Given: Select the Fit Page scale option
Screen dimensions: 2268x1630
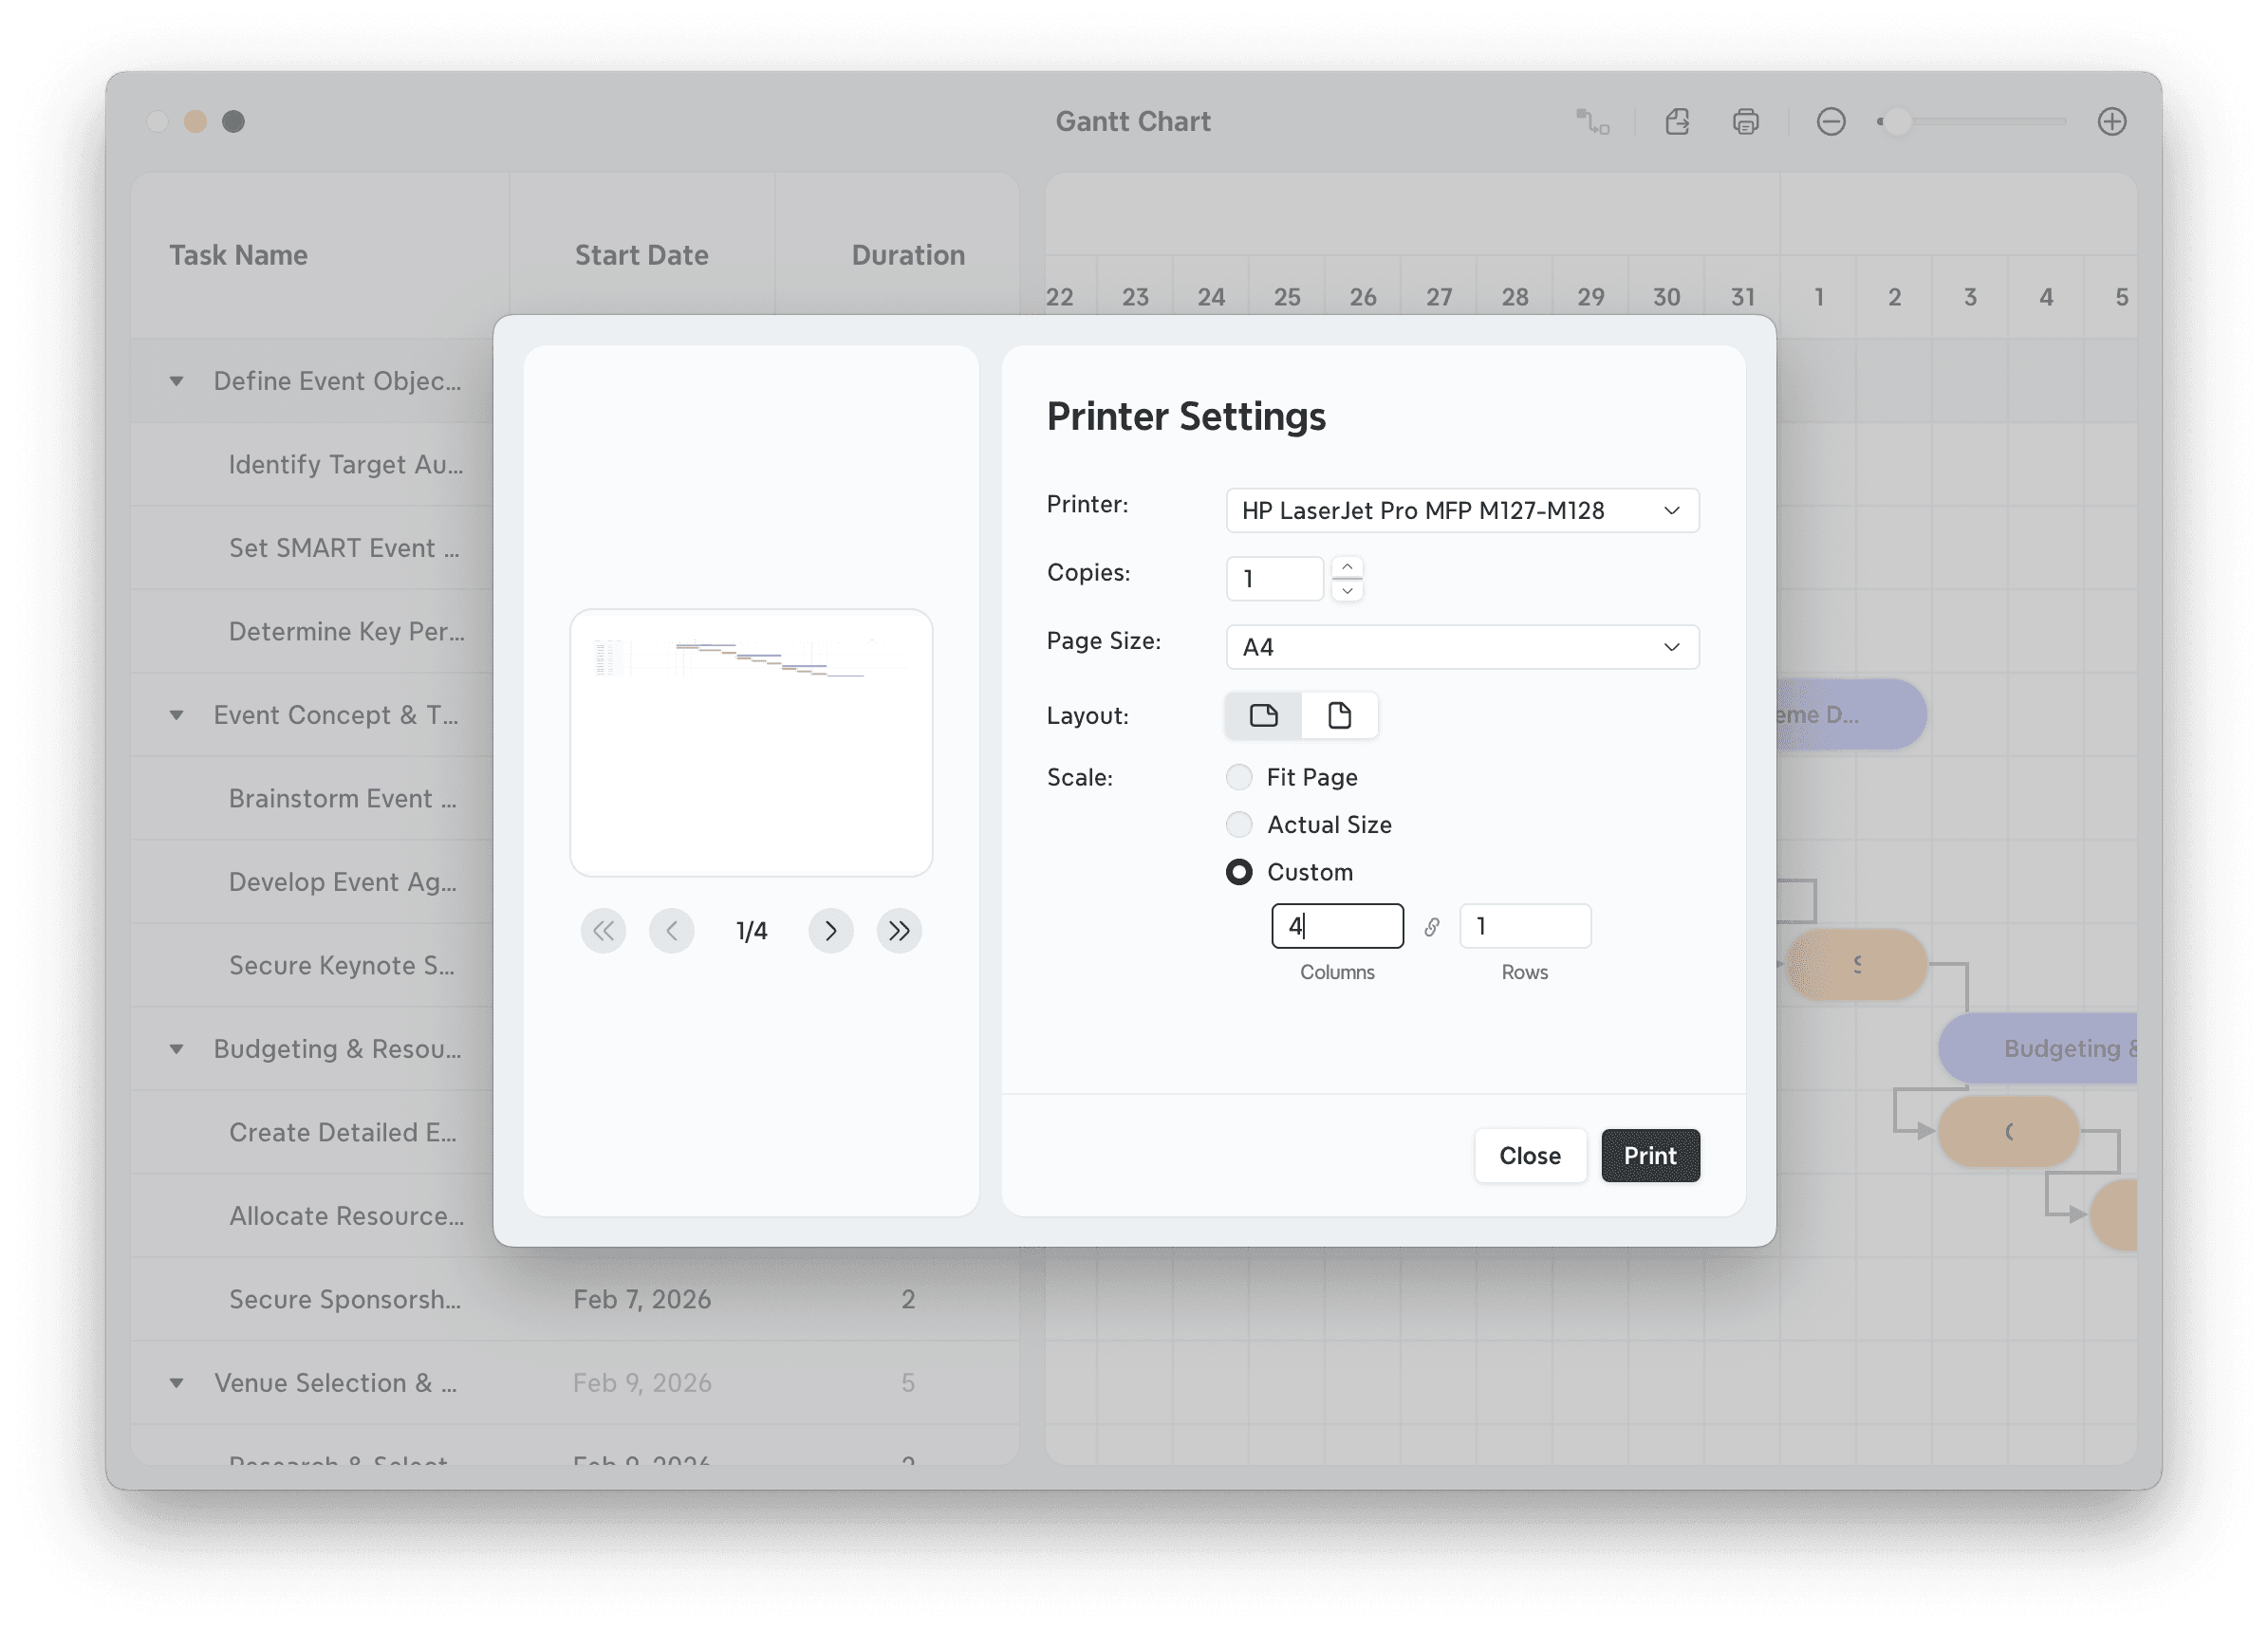Looking at the screenshot, I should (x=1239, y=777).
